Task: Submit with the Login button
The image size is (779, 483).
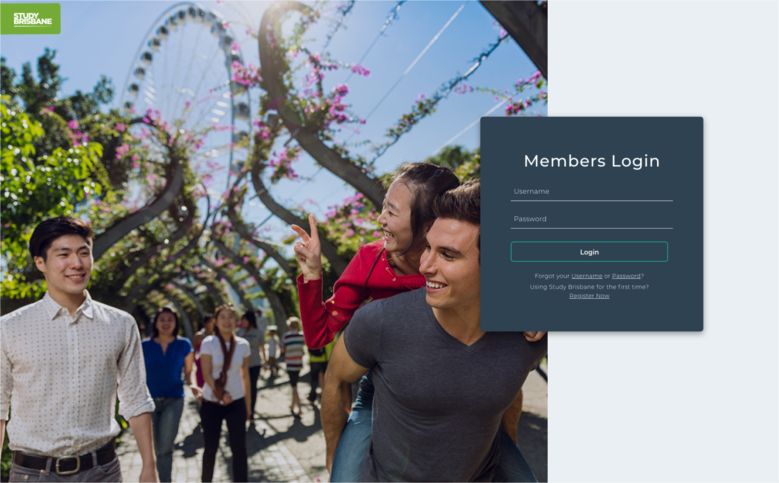Action: pos(589,252)
